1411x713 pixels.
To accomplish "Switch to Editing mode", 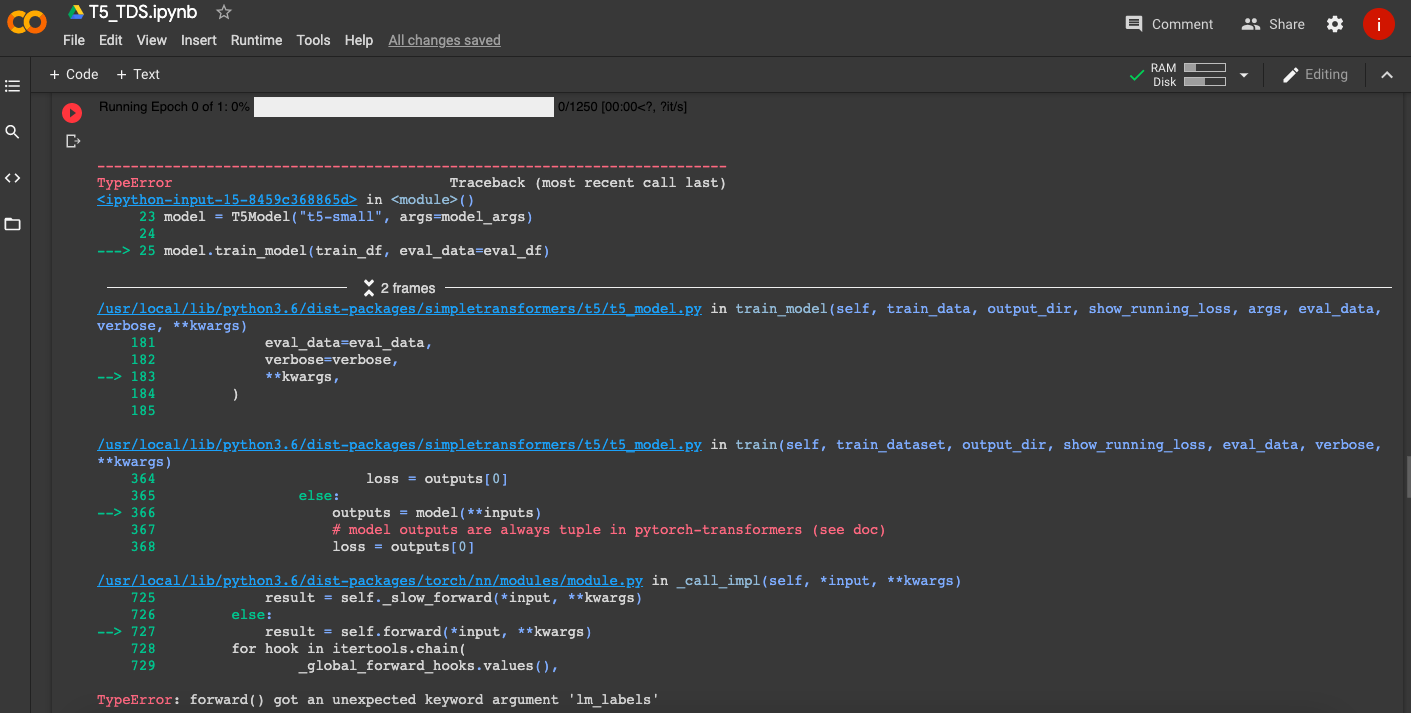I will (1315, 74).
